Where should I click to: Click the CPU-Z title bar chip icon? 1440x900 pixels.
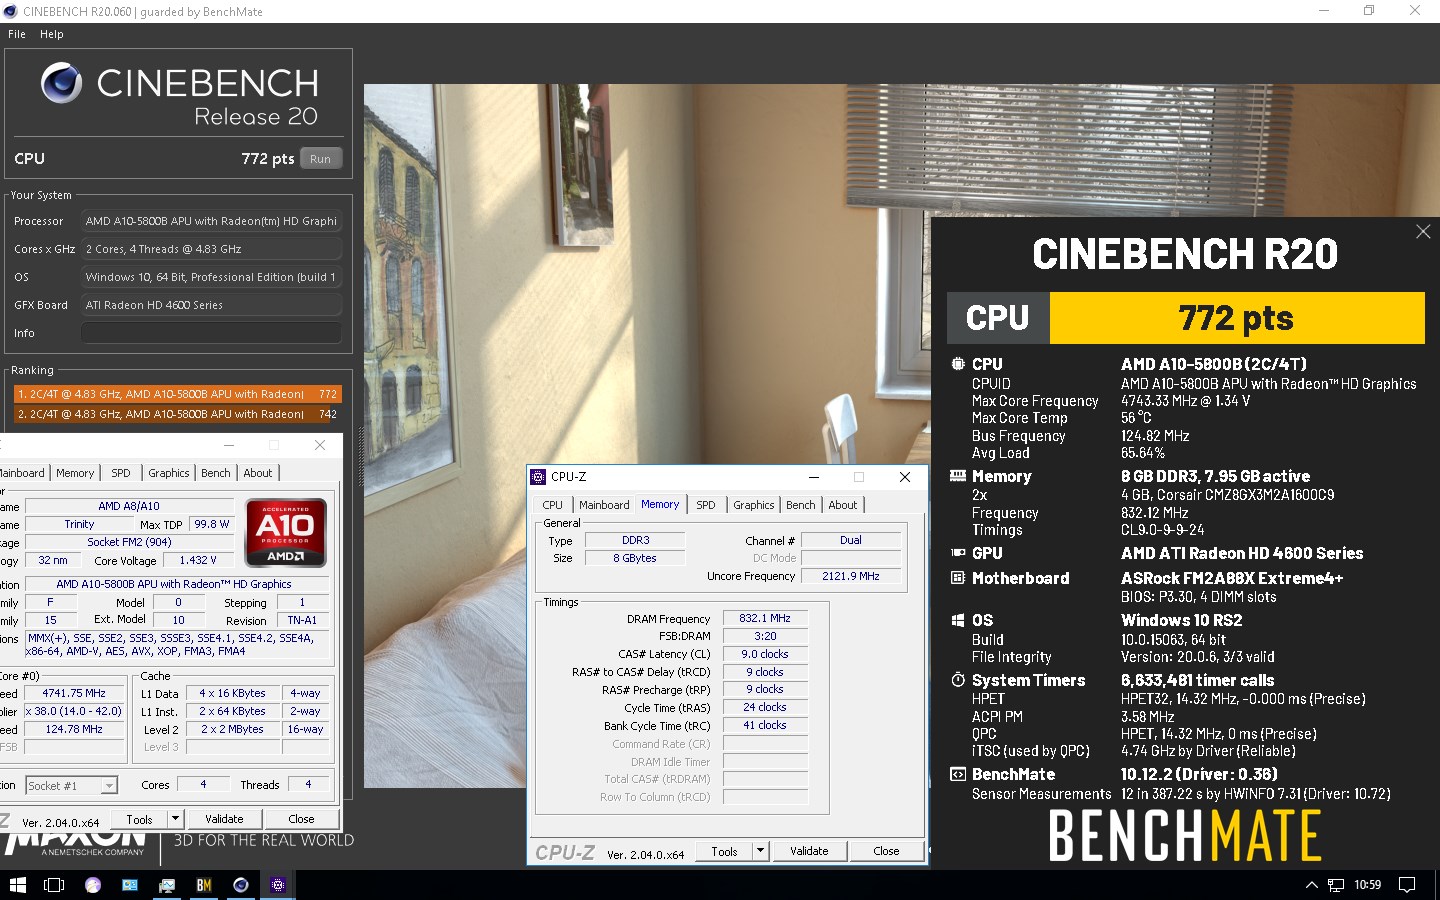coord(539,477)
